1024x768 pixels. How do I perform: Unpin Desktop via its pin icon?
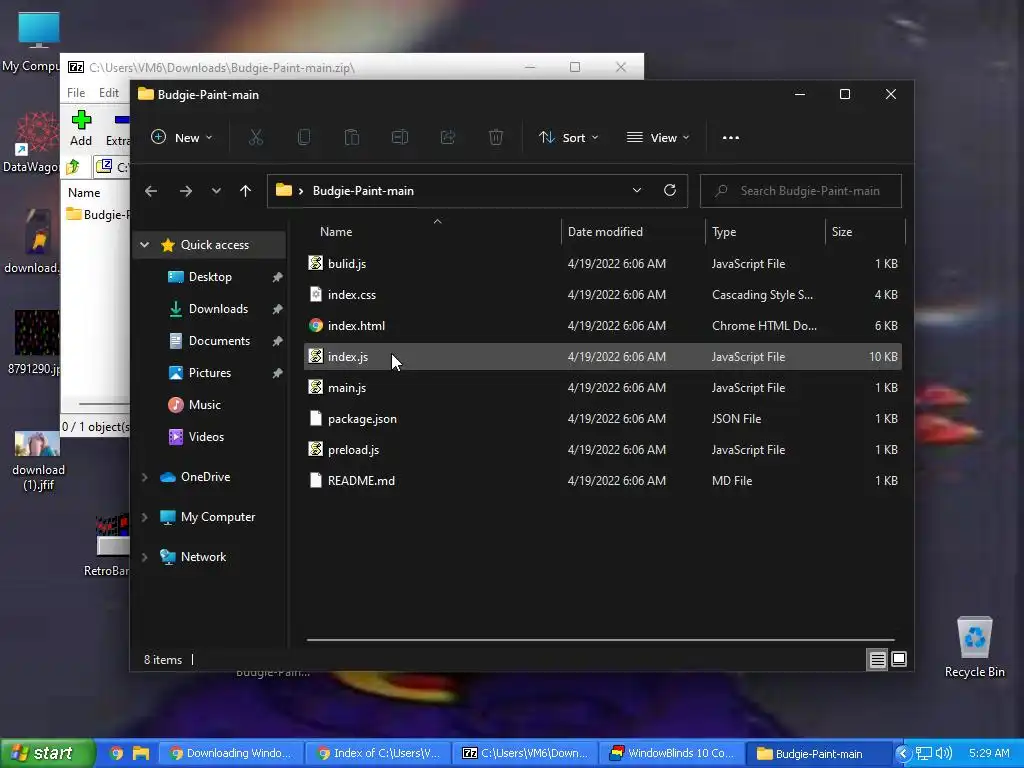[277, 277]
